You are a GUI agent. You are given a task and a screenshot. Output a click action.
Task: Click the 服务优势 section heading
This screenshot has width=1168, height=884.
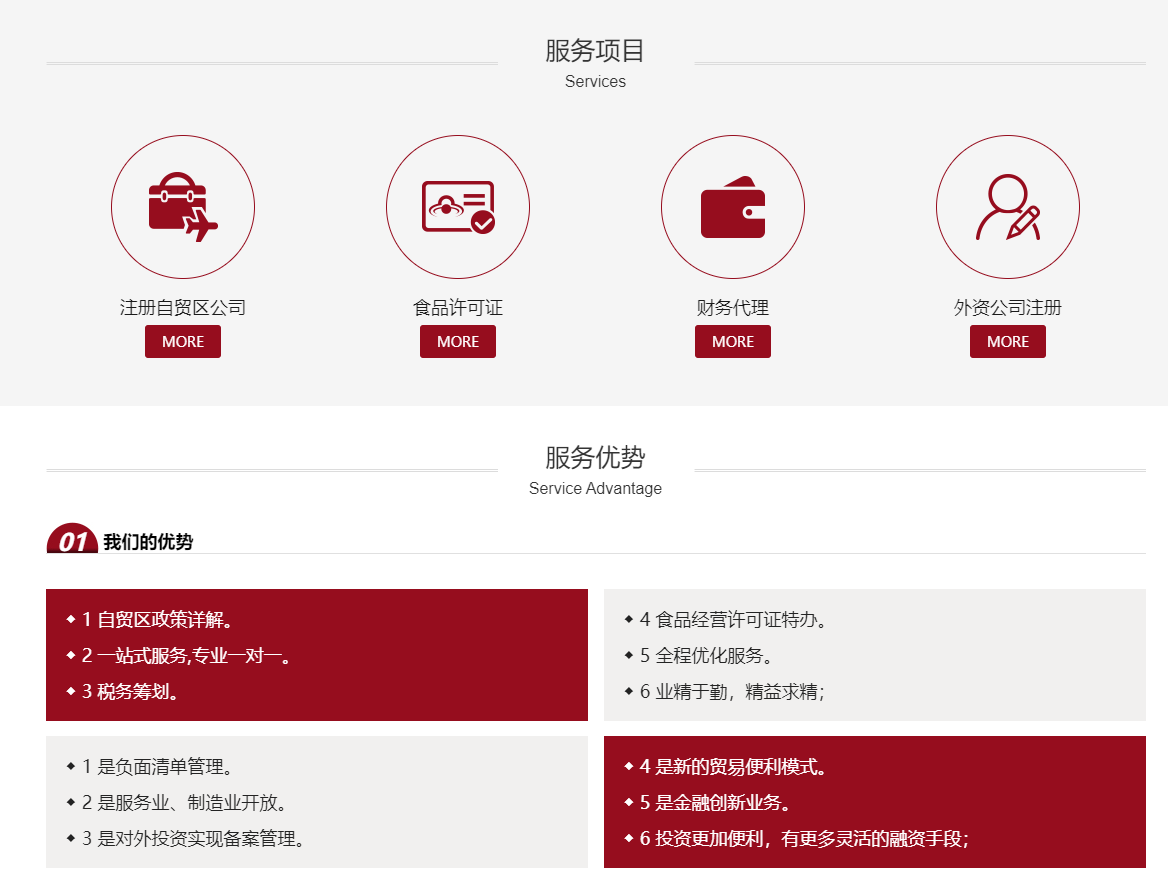pos(595,458)
